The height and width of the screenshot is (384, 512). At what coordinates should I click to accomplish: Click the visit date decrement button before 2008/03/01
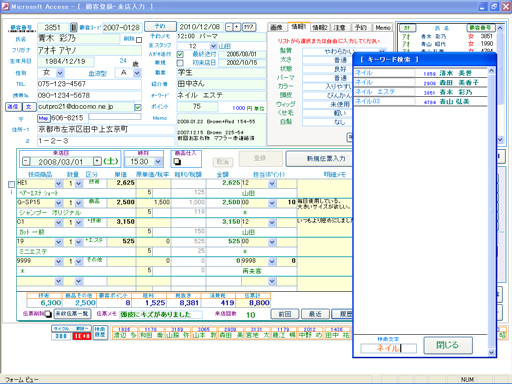click(26, 162)
